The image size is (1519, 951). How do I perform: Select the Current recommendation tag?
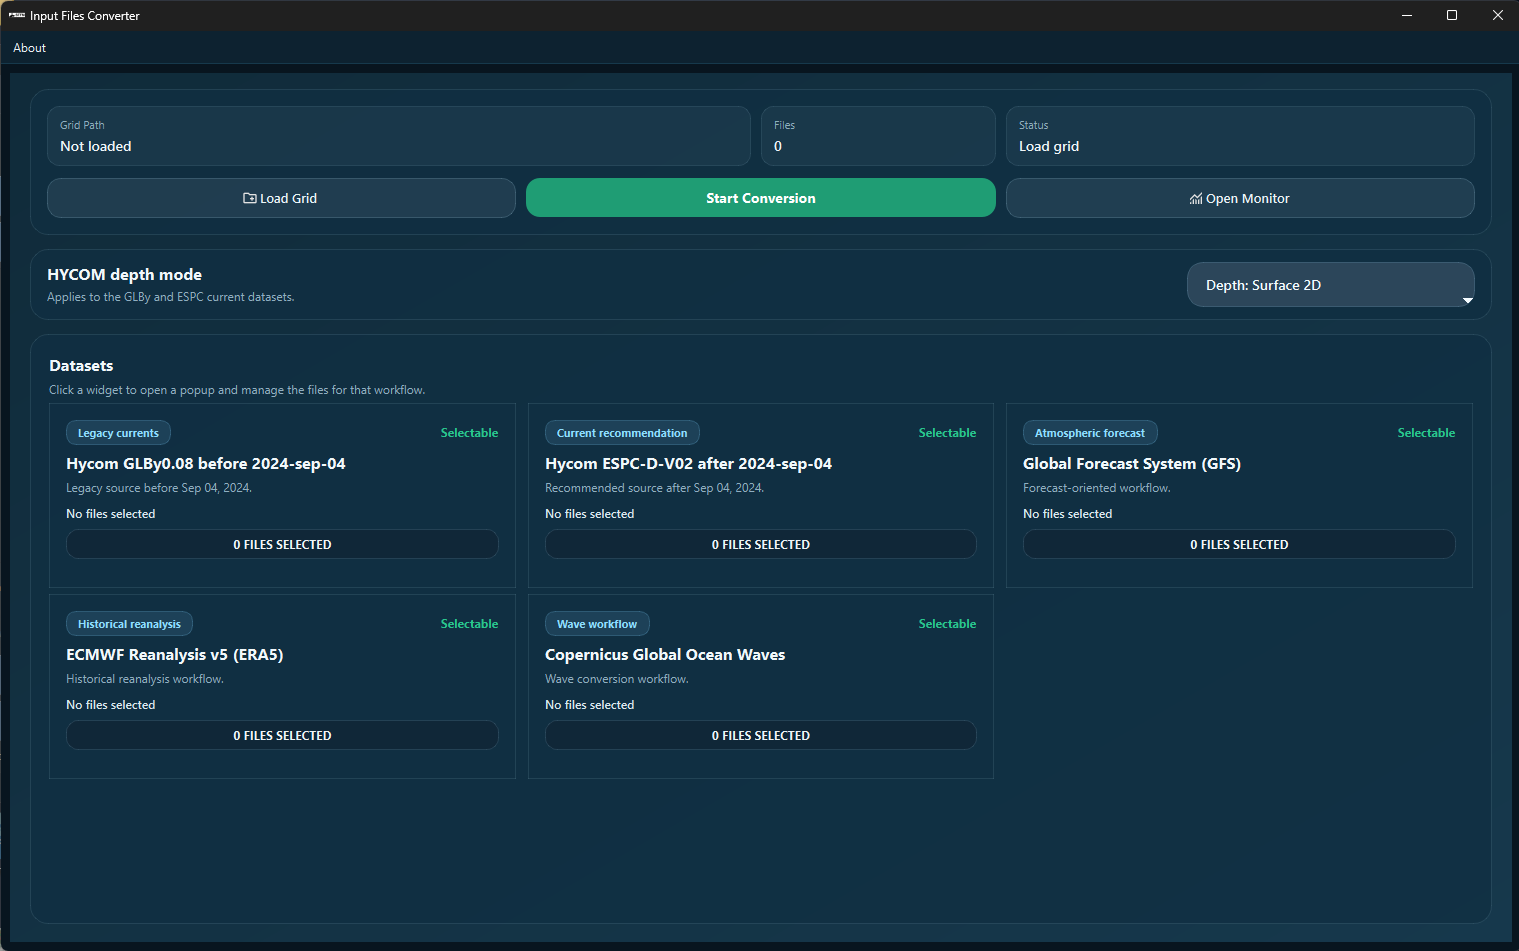click(622, 433)
